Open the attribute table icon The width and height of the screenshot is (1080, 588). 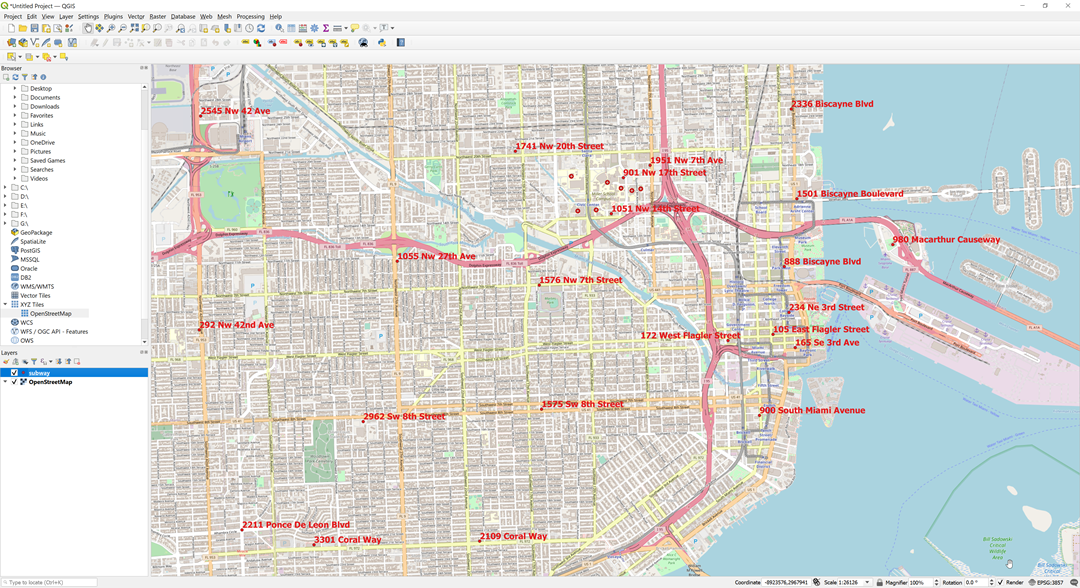click(x=291, y=28)
